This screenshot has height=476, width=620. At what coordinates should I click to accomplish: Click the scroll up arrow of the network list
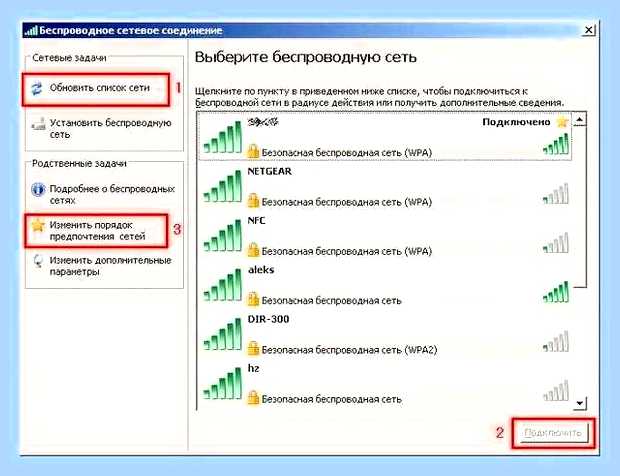(580, 119)
